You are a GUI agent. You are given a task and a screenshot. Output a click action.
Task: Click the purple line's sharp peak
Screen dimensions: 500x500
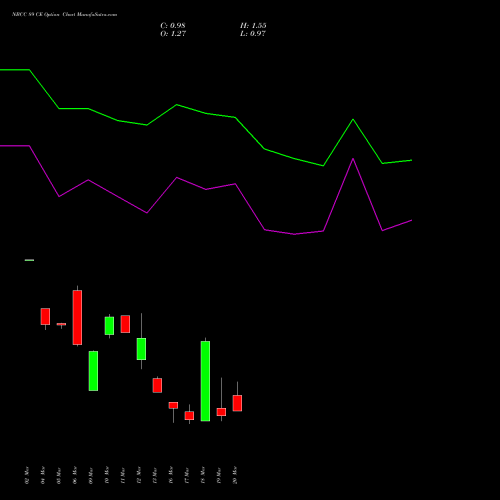point(353,159)
